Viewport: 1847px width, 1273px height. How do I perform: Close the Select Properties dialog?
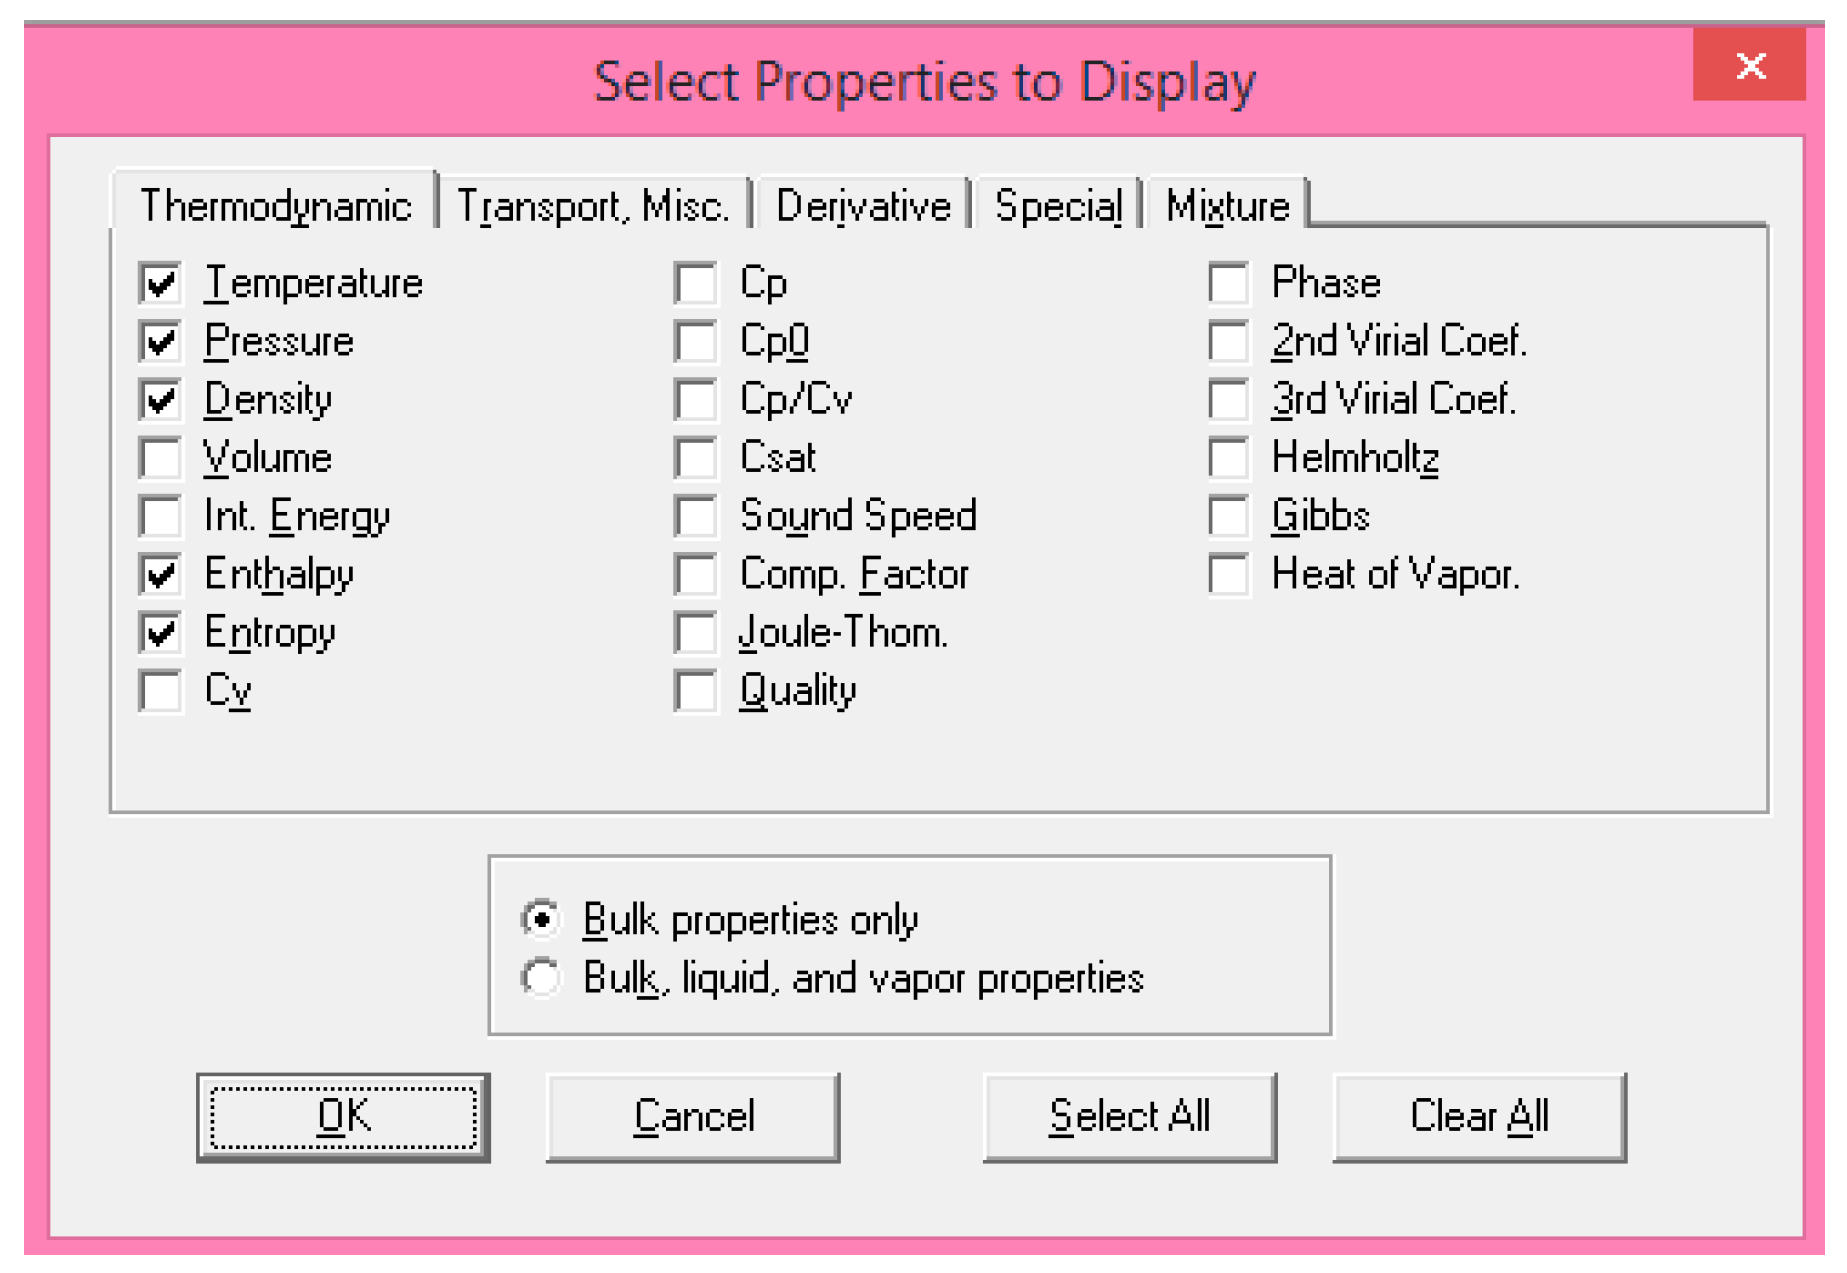[1749, 66]
